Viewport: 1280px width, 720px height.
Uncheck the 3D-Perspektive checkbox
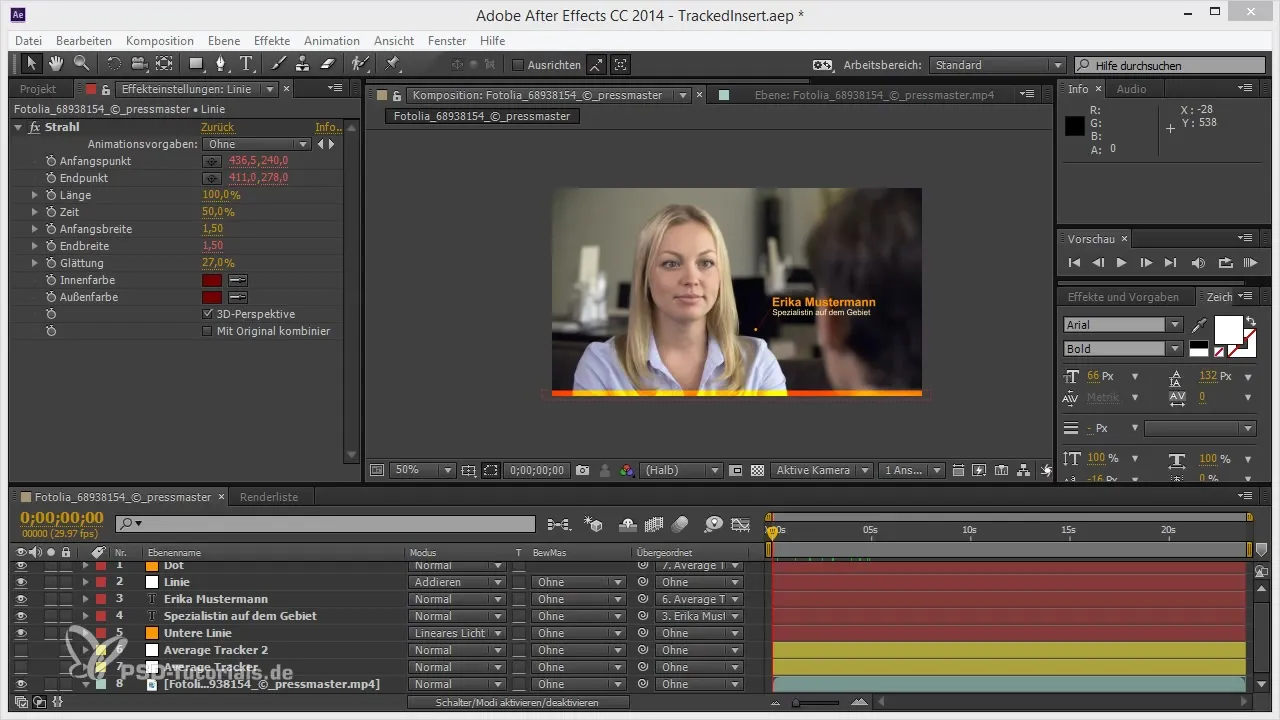click(x=208, y=314)
